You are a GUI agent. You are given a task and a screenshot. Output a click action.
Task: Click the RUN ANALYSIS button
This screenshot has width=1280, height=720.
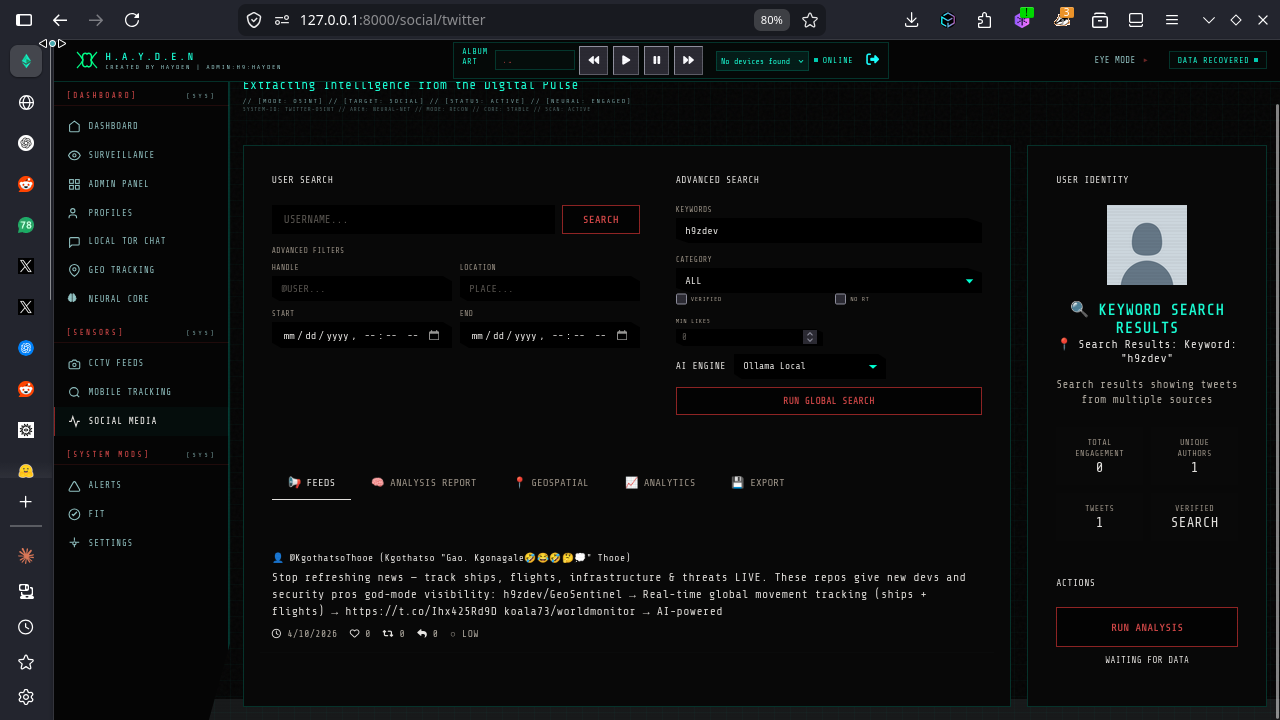(x=1146, y=627)
